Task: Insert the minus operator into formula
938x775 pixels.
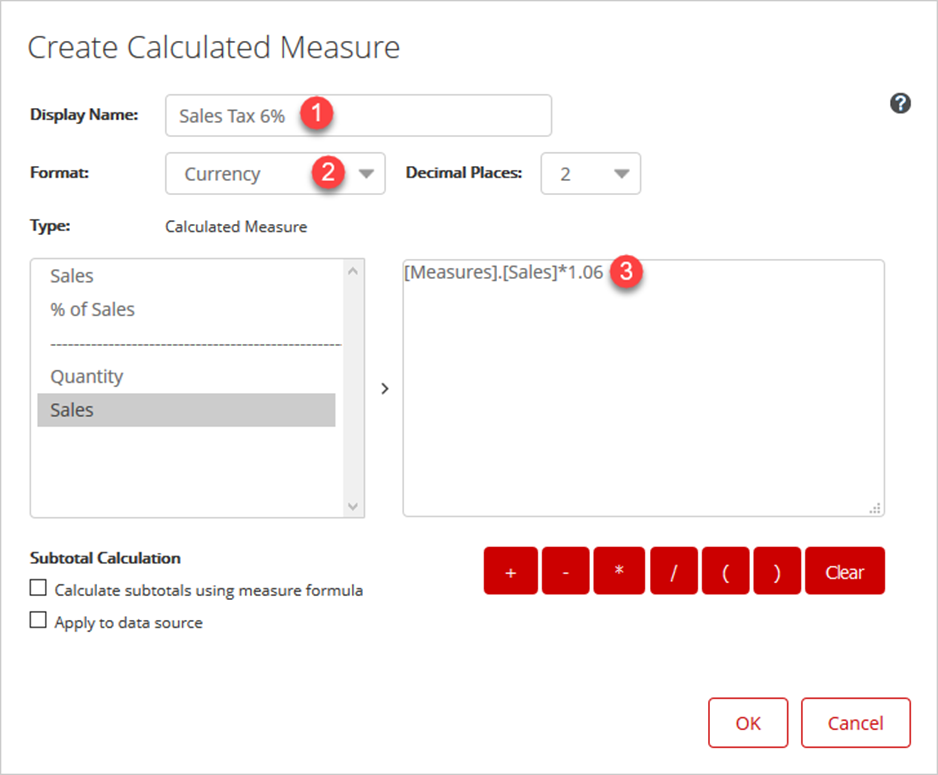Action: coord(565,571)
